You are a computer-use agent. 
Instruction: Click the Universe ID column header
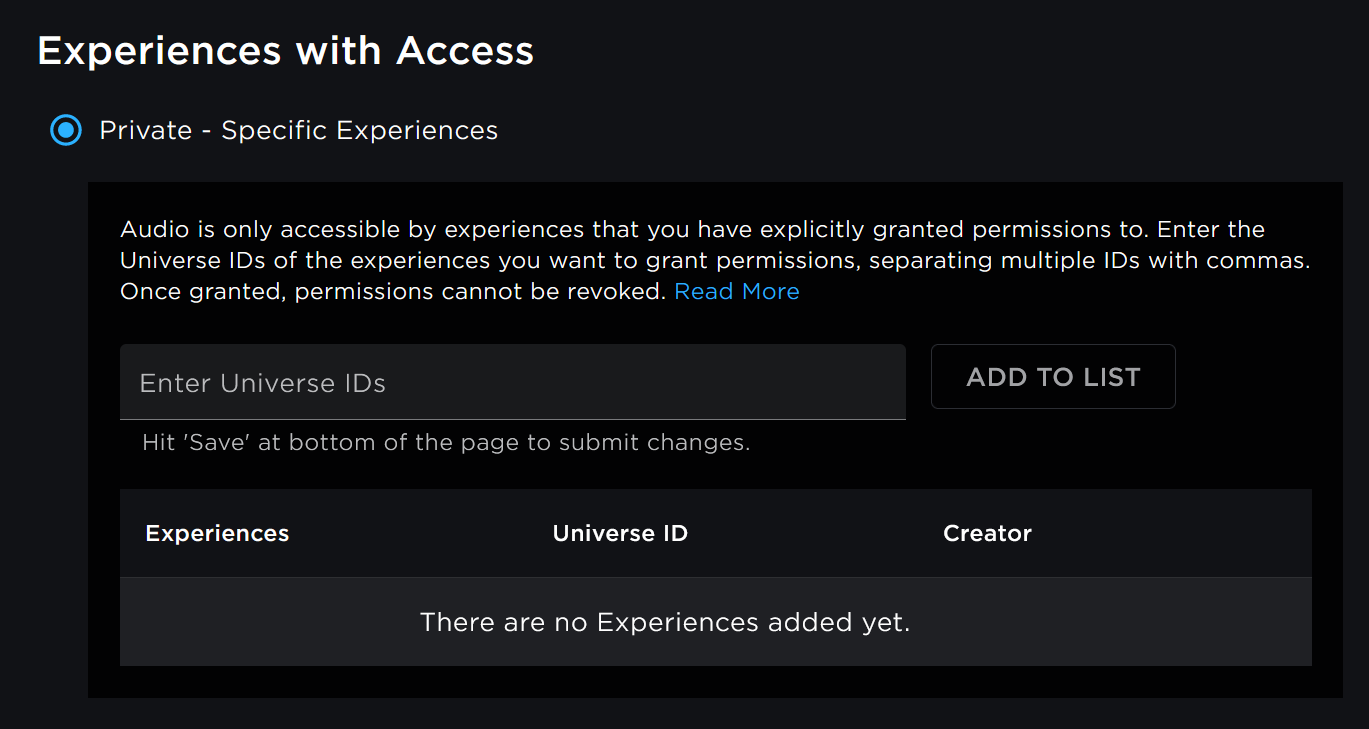(620, 533)
